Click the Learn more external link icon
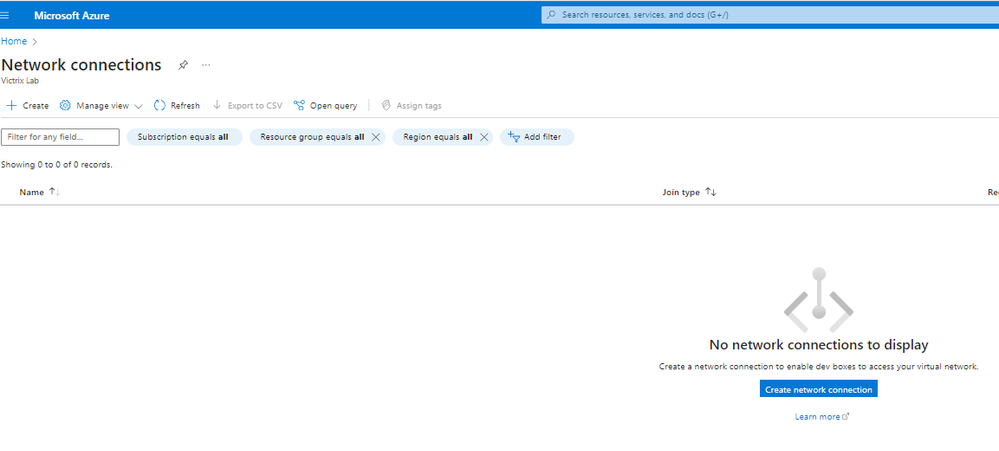This screenshot has width=999, height=451. coord(845,417)
